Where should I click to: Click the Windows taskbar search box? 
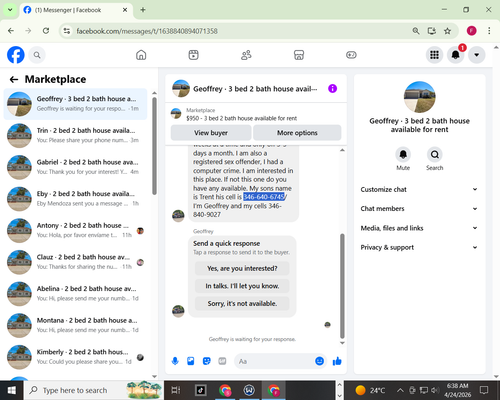tap(93, 390)
